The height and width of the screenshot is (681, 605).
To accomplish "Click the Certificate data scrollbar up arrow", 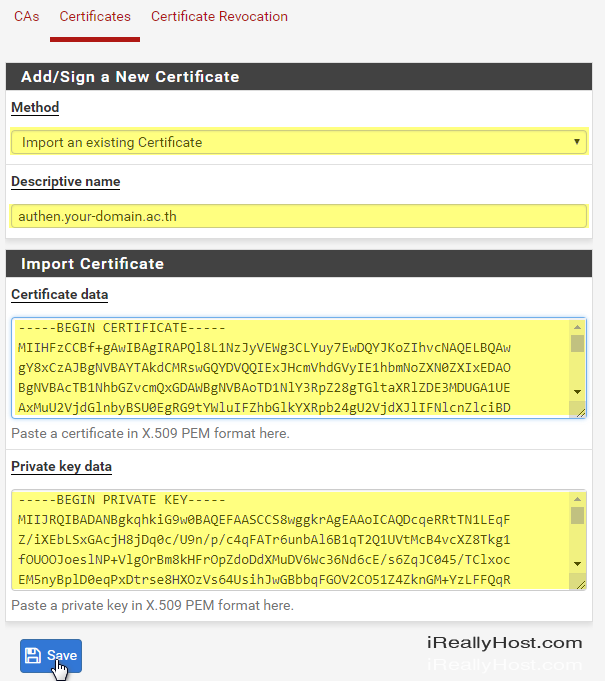I will 577,327.
